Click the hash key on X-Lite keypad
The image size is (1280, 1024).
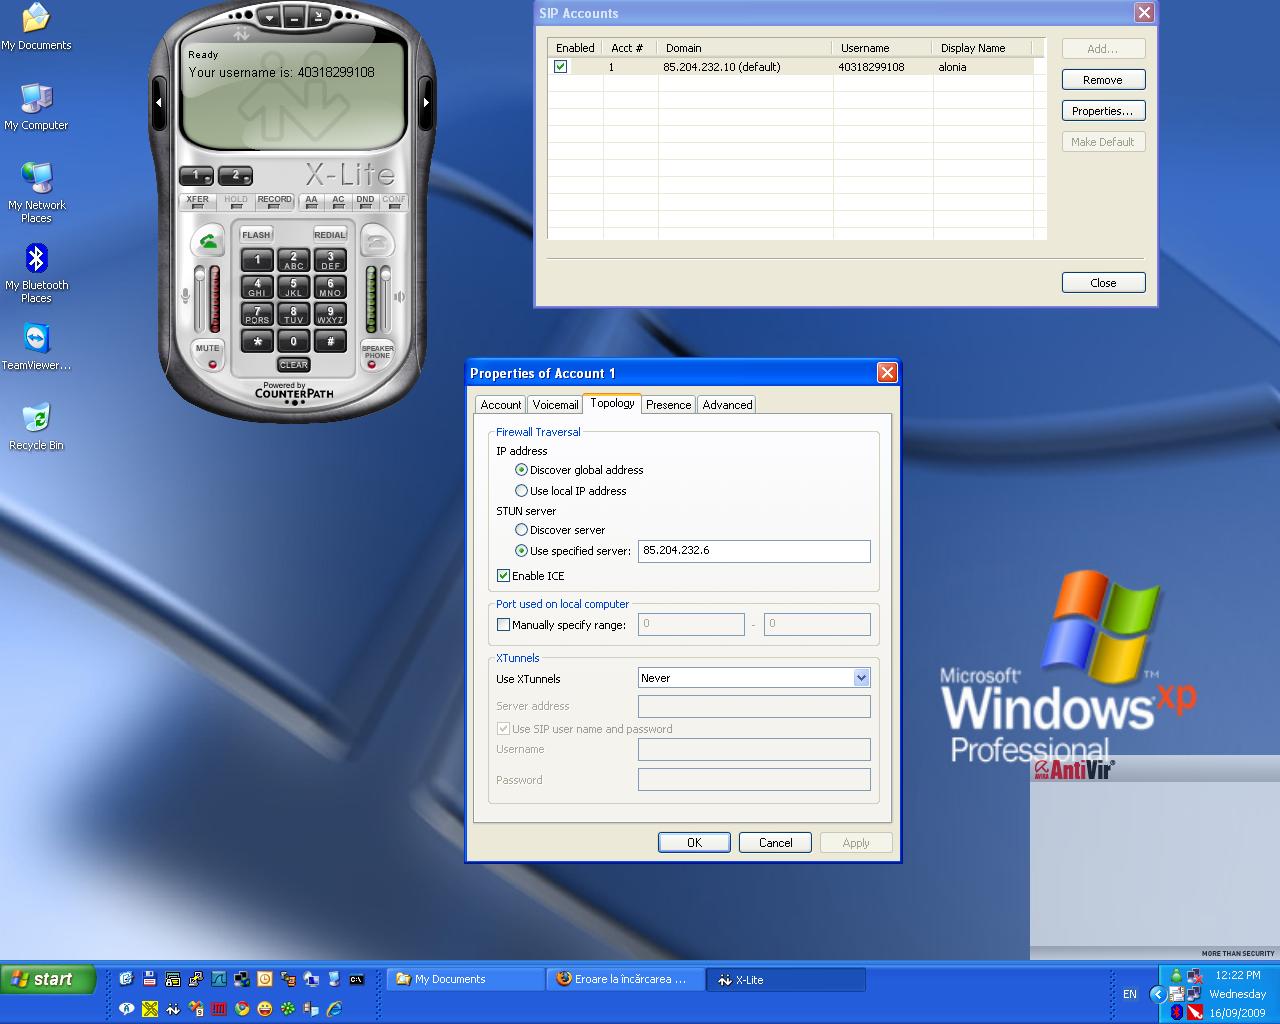tap(330, 342)
